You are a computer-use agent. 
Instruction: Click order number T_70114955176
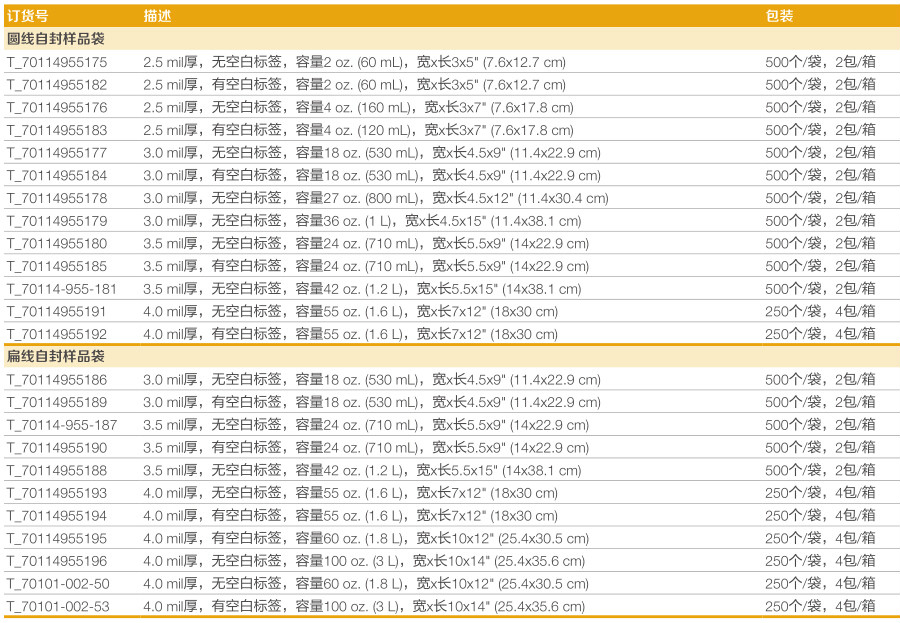[x=57, y=107]
